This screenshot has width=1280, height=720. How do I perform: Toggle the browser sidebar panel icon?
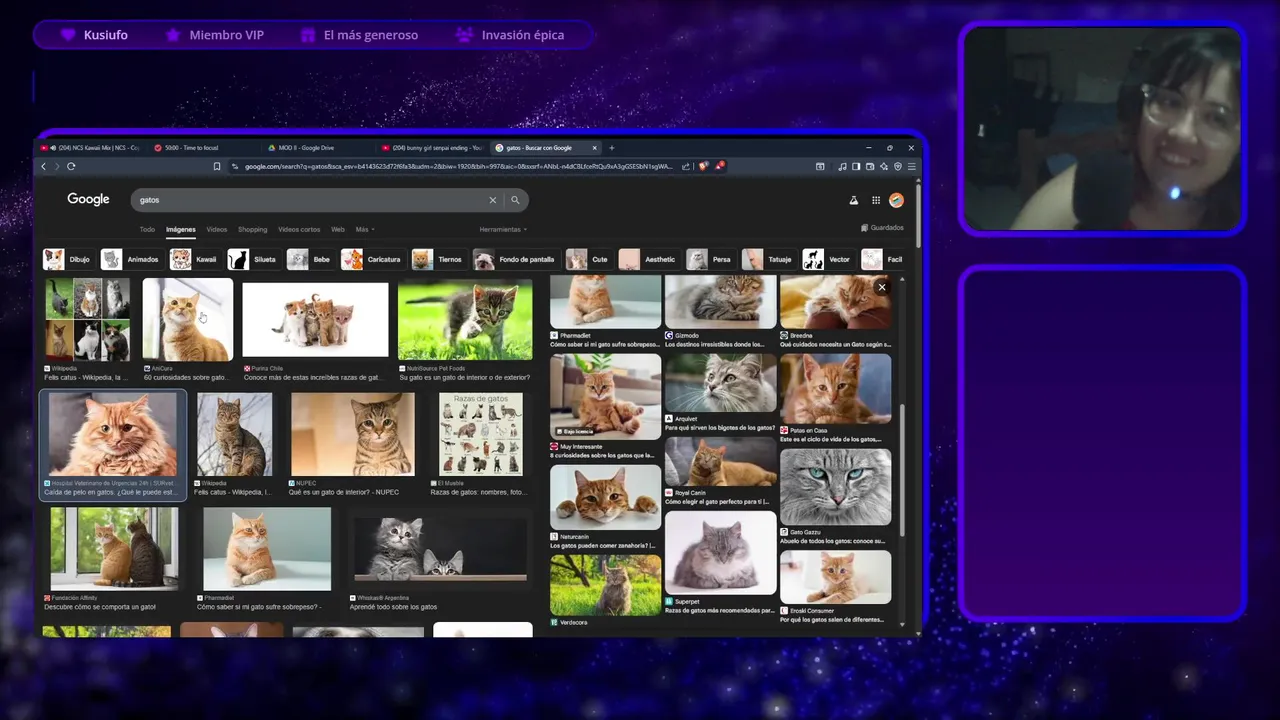click(856, 166)
